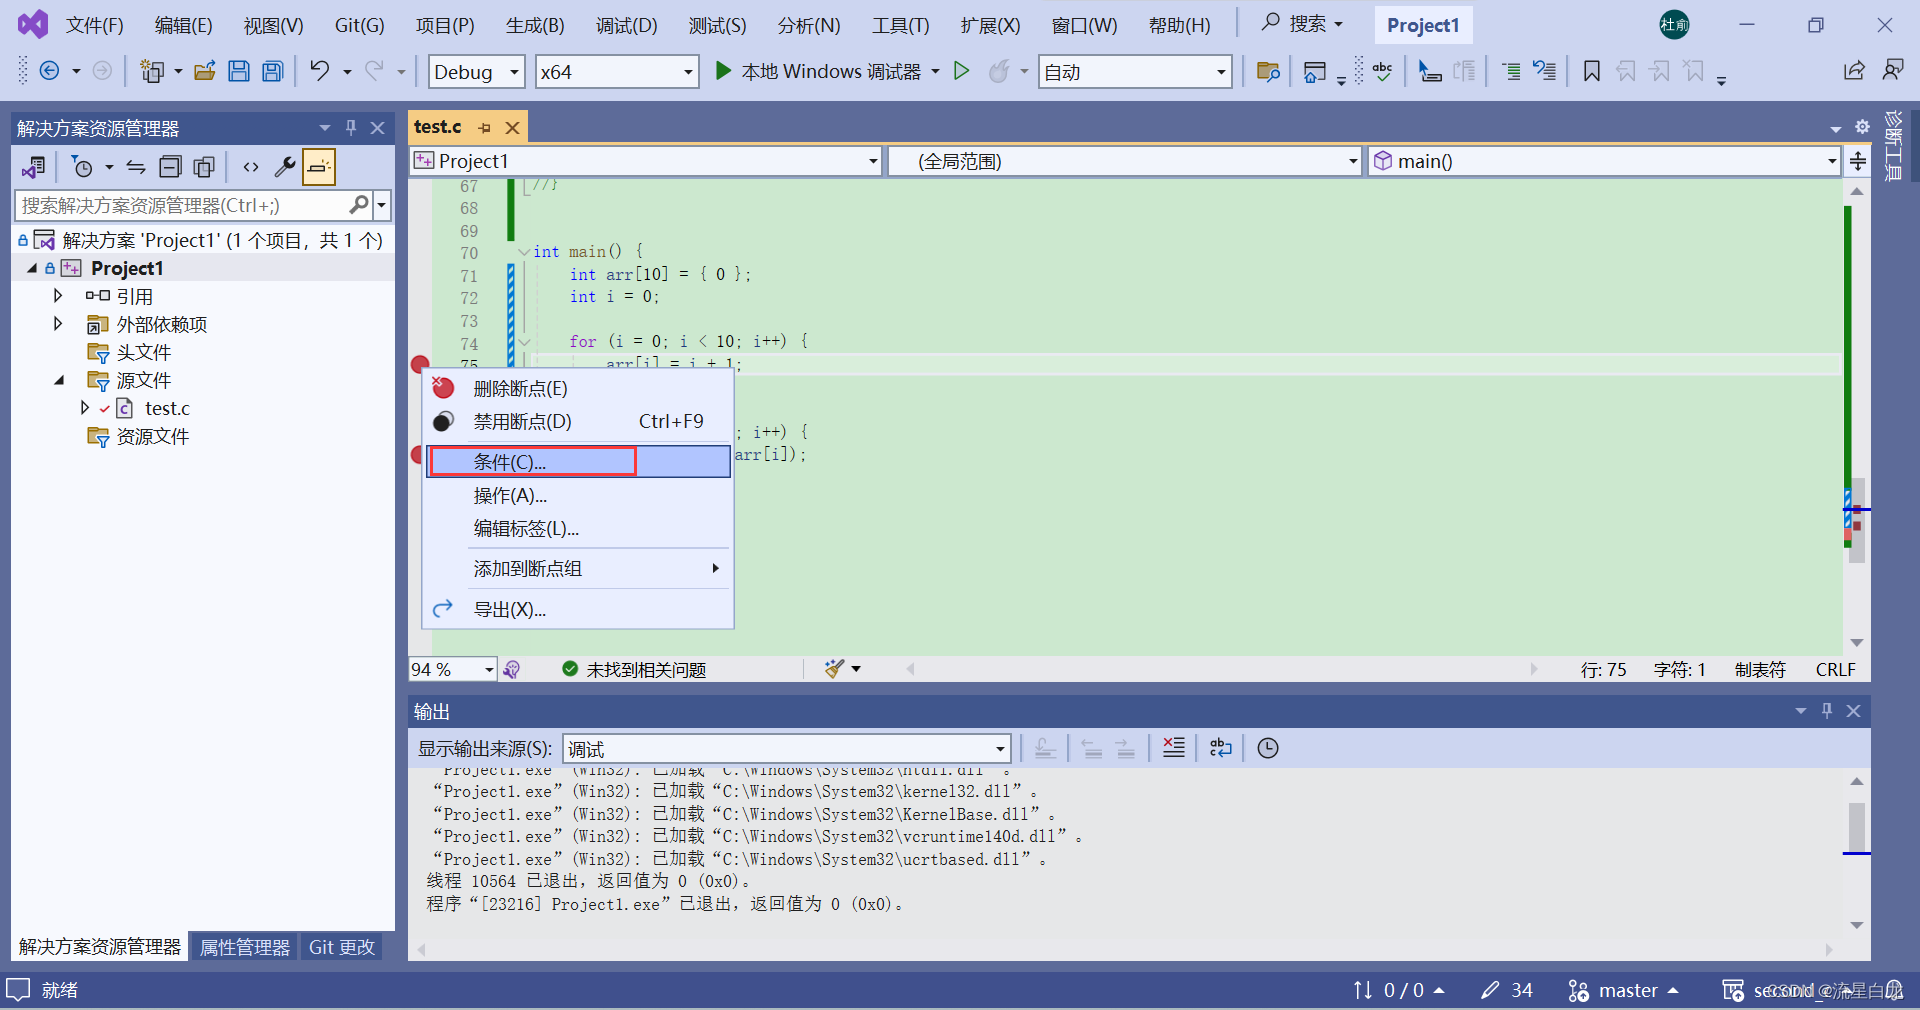1920x1010 pixels.
Task: Click the split editor icon beside main()
Action: pyautogui.click(x=1858, y=161)
